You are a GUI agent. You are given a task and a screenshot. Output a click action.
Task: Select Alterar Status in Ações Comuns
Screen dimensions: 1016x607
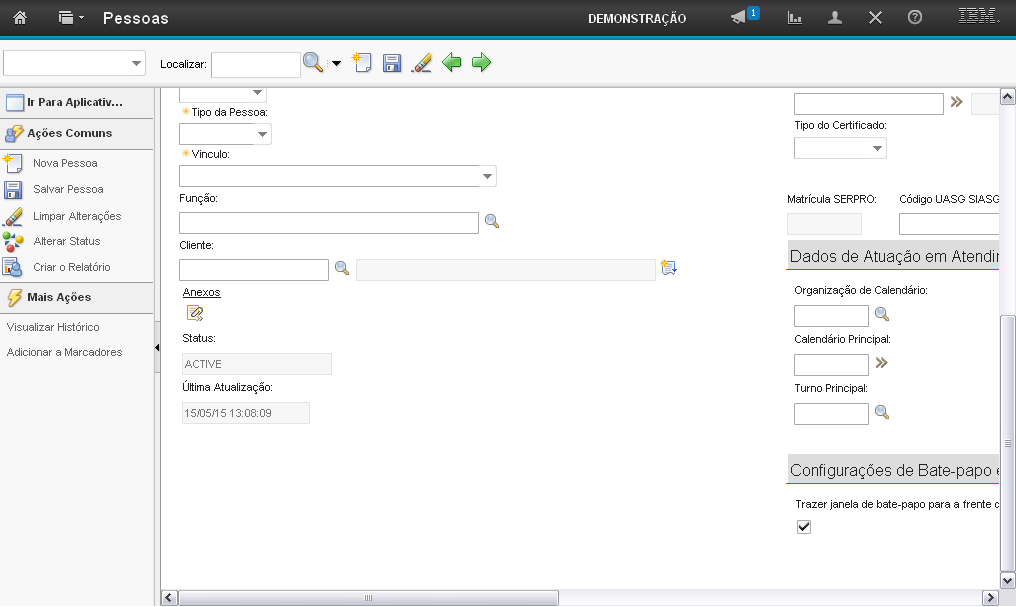(66, 241)
